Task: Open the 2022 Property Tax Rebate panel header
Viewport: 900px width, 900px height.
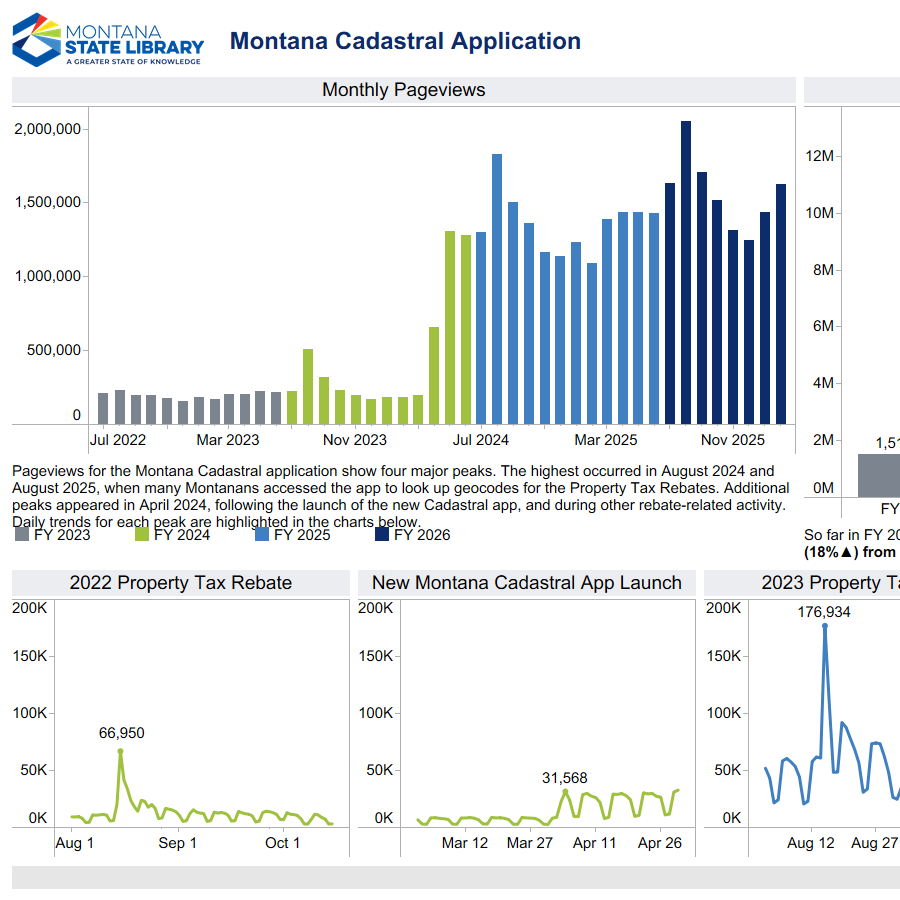Action: click(x=180, y=582)
